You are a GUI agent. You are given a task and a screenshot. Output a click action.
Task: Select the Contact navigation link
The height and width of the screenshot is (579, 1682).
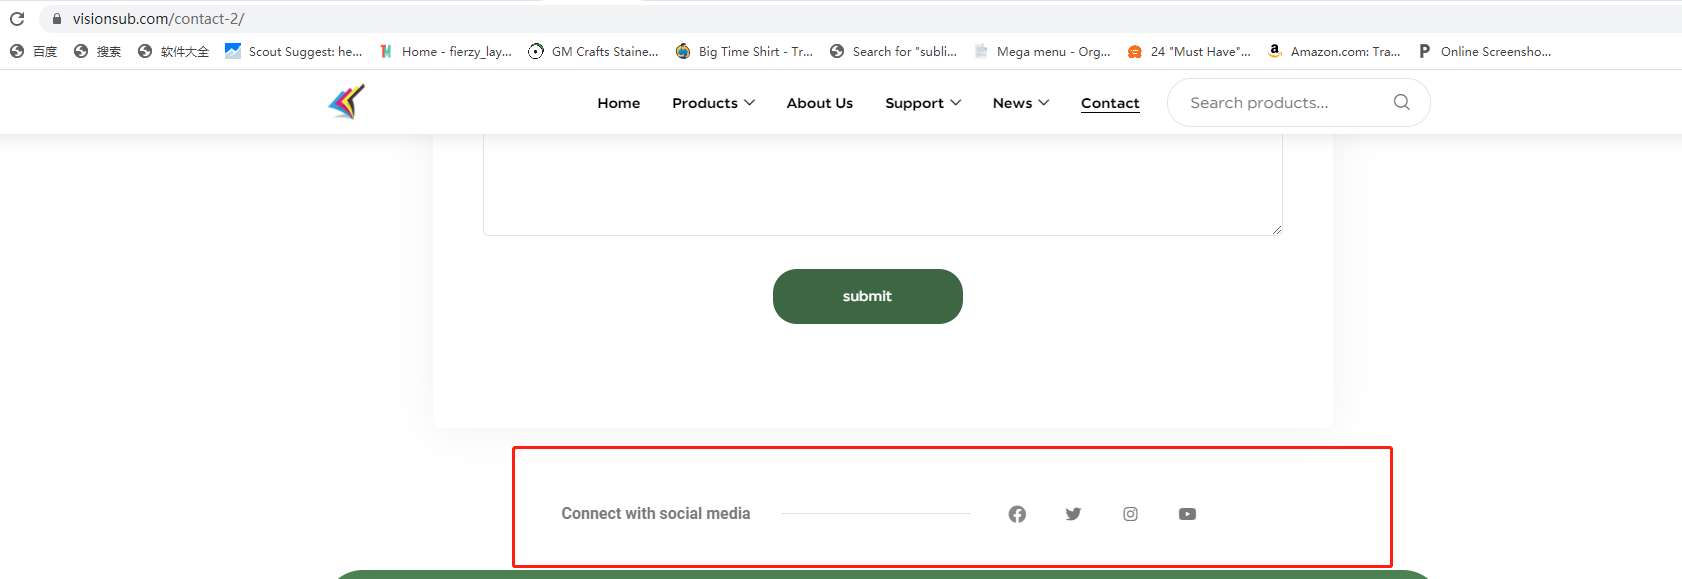click(x=1110, y=103)
